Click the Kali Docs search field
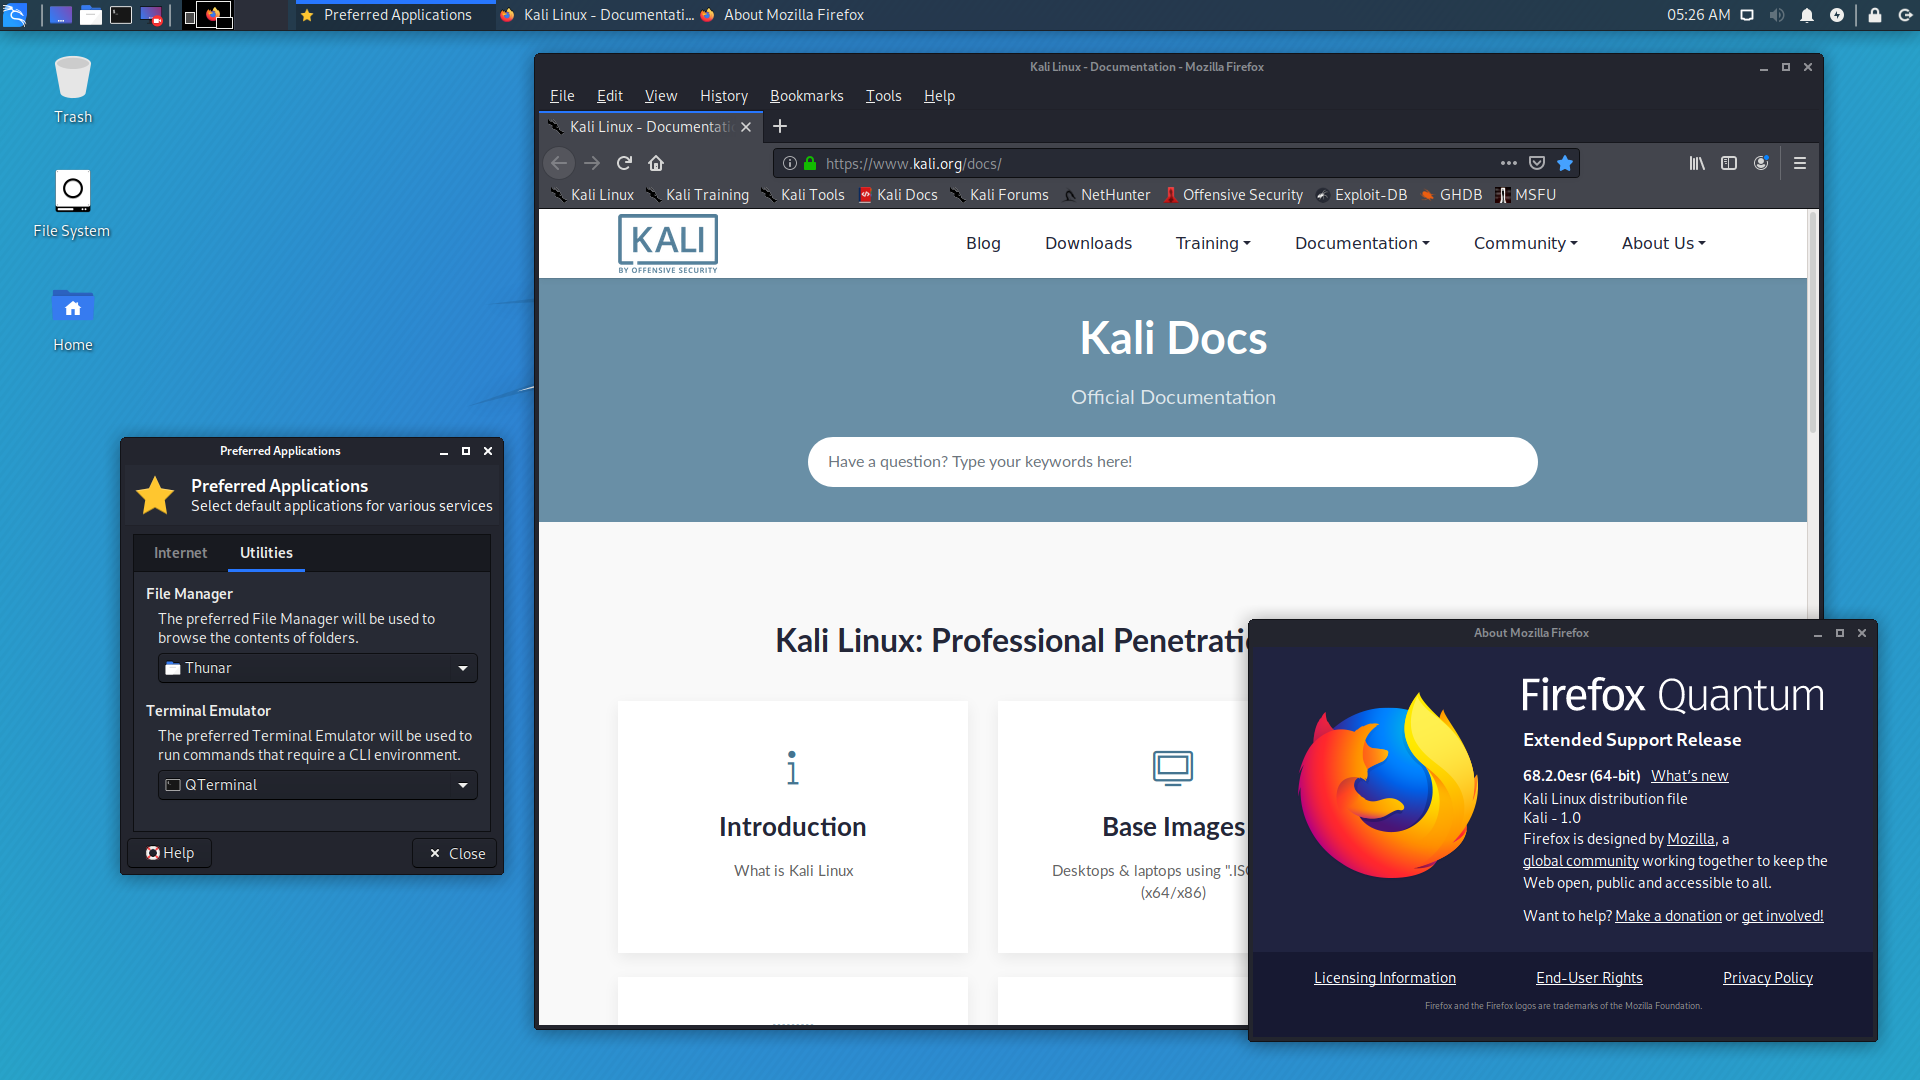This screenshot has width=1920, height=1080. tap(1172, 462)
